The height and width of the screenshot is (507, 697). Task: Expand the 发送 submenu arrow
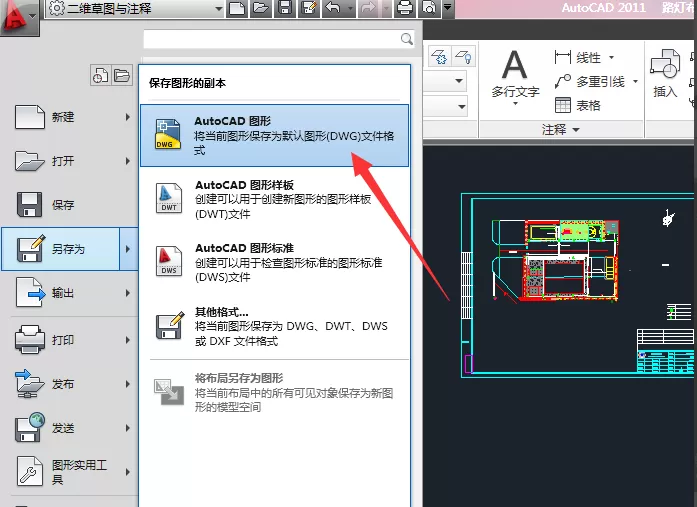[x=128, y=428]
